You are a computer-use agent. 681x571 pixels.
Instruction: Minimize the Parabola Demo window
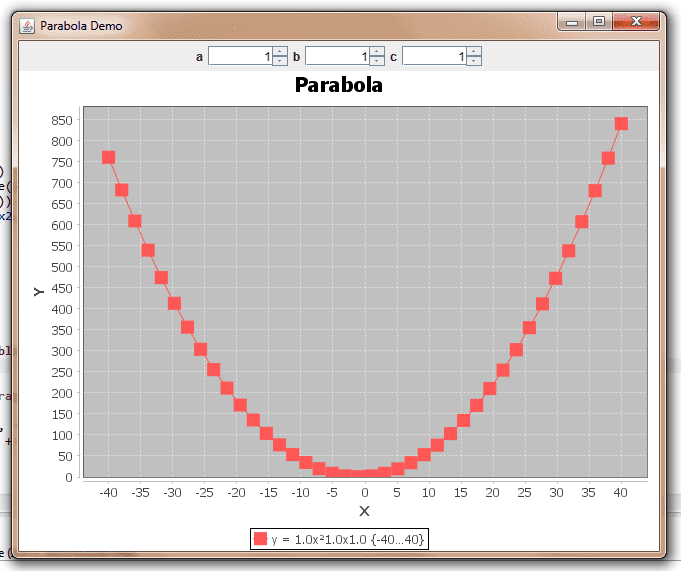[x=573, y=22]
